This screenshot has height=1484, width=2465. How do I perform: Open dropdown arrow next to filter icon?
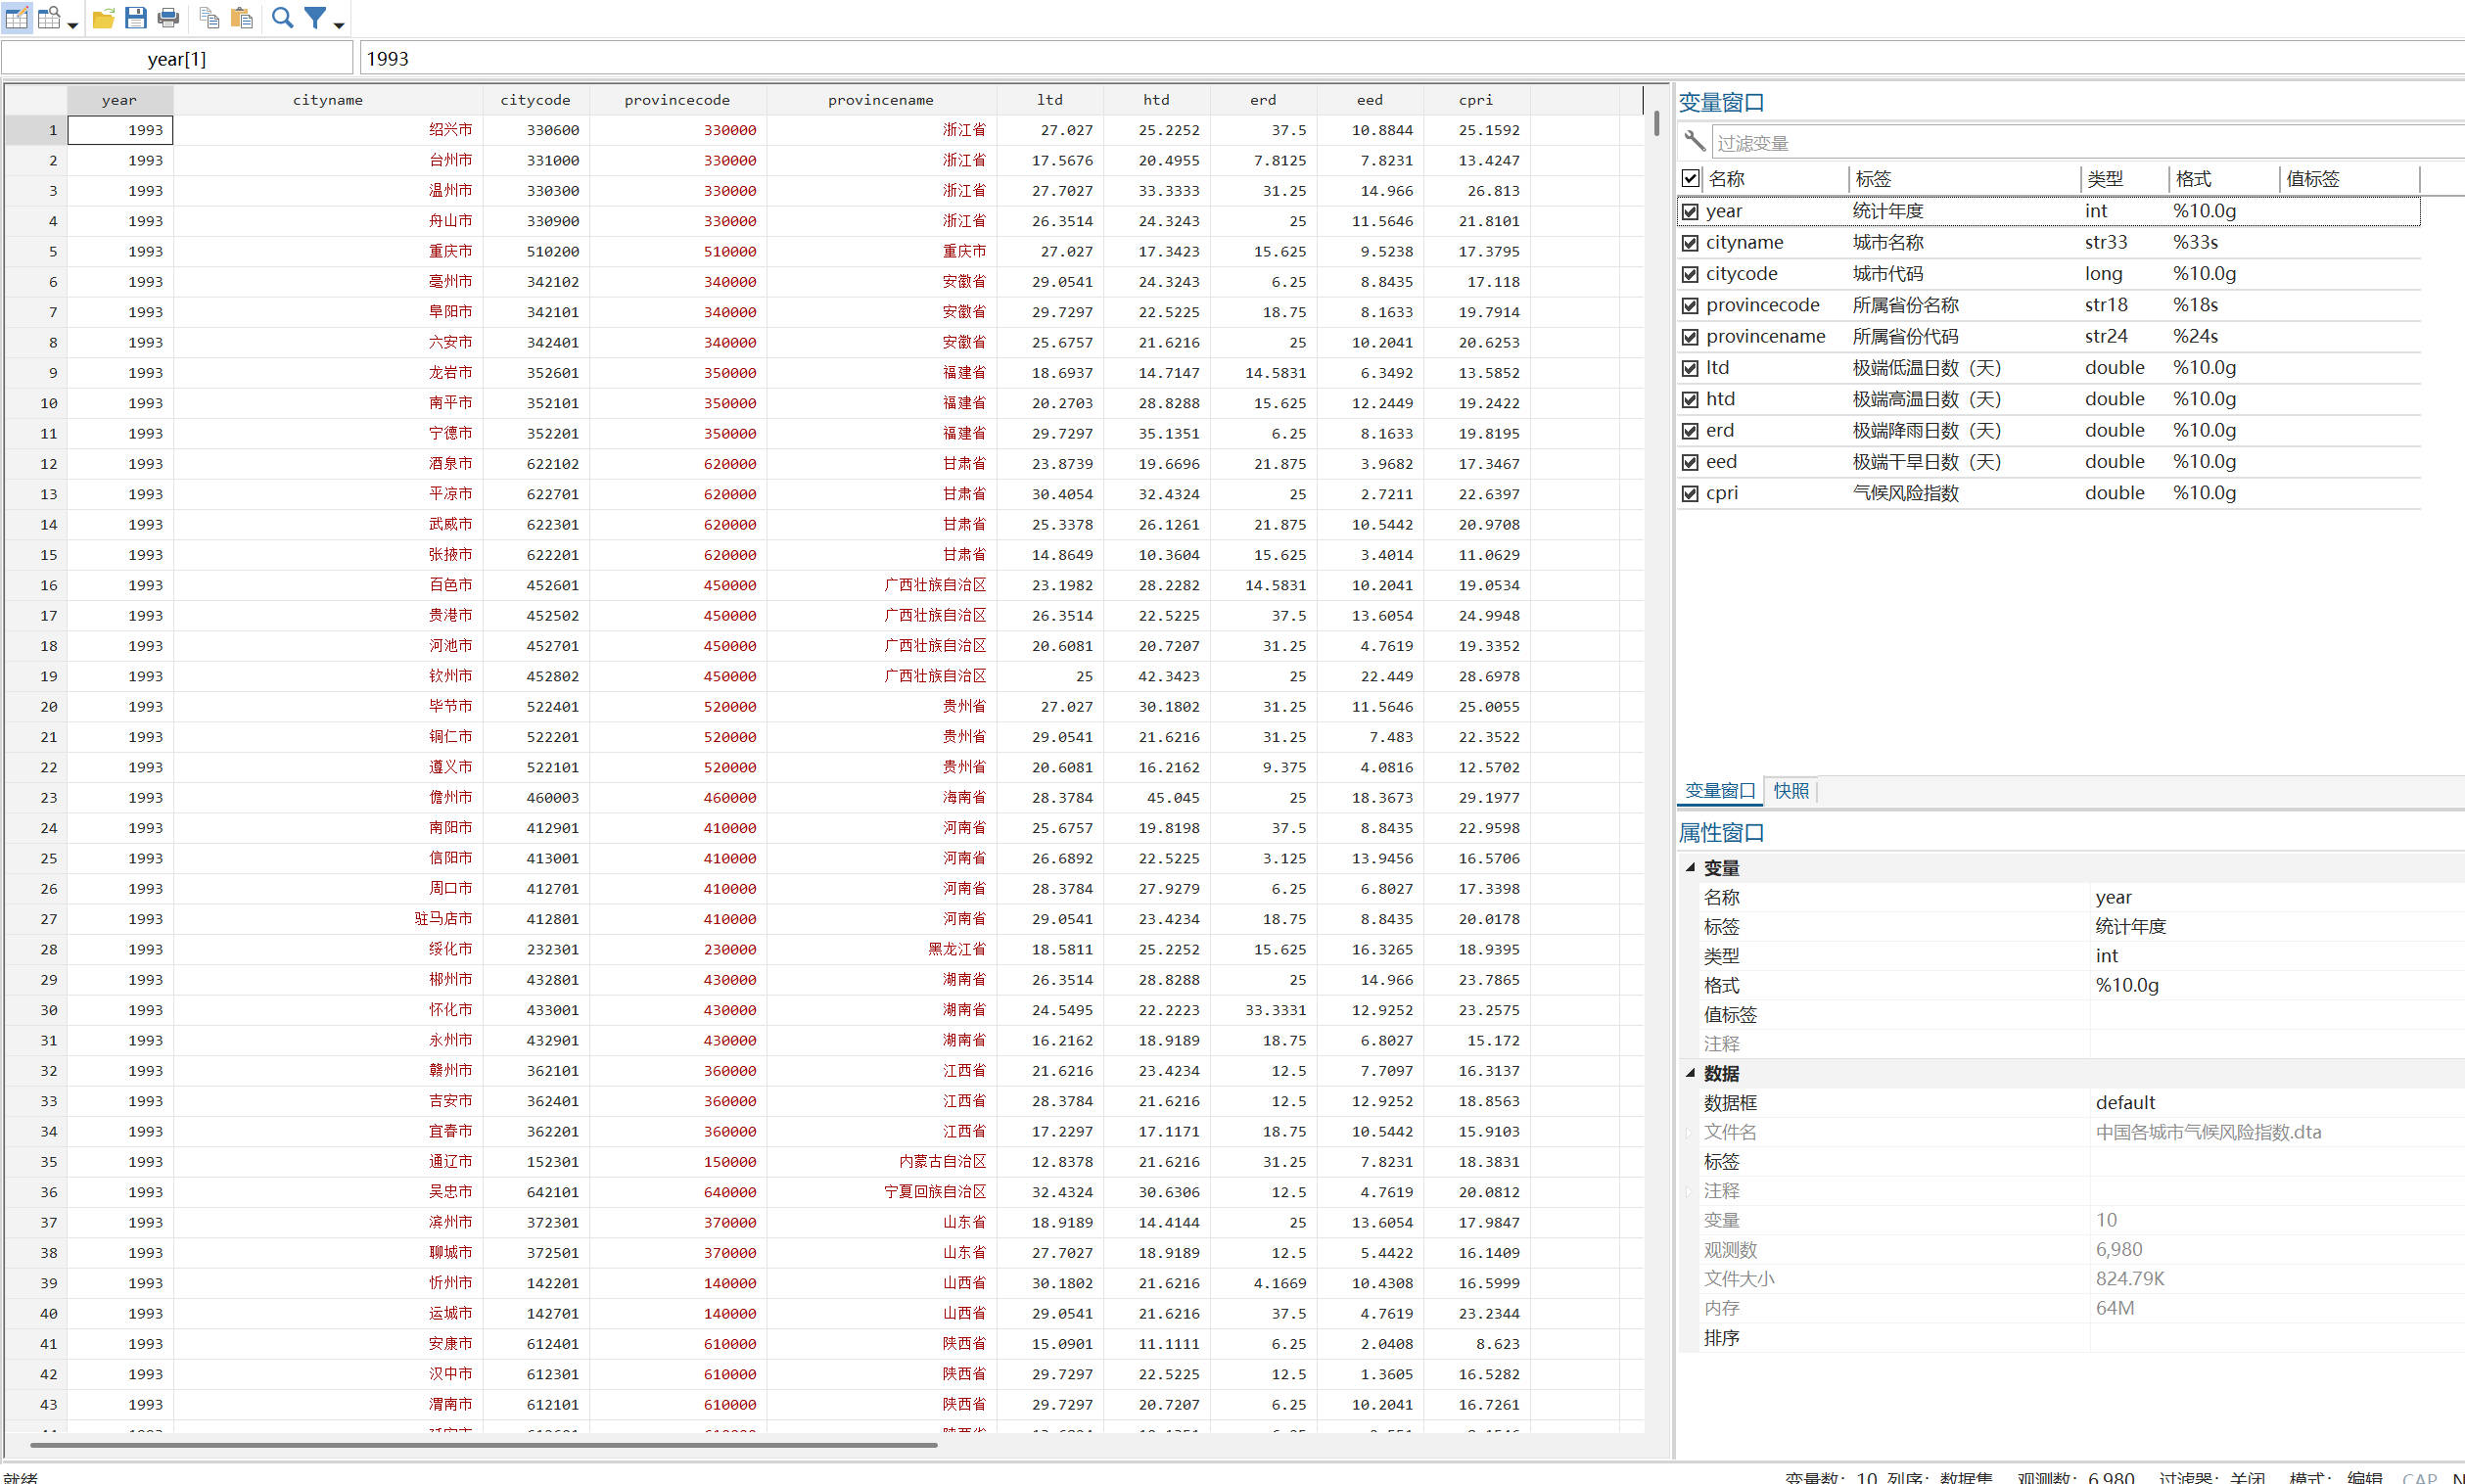339,25
